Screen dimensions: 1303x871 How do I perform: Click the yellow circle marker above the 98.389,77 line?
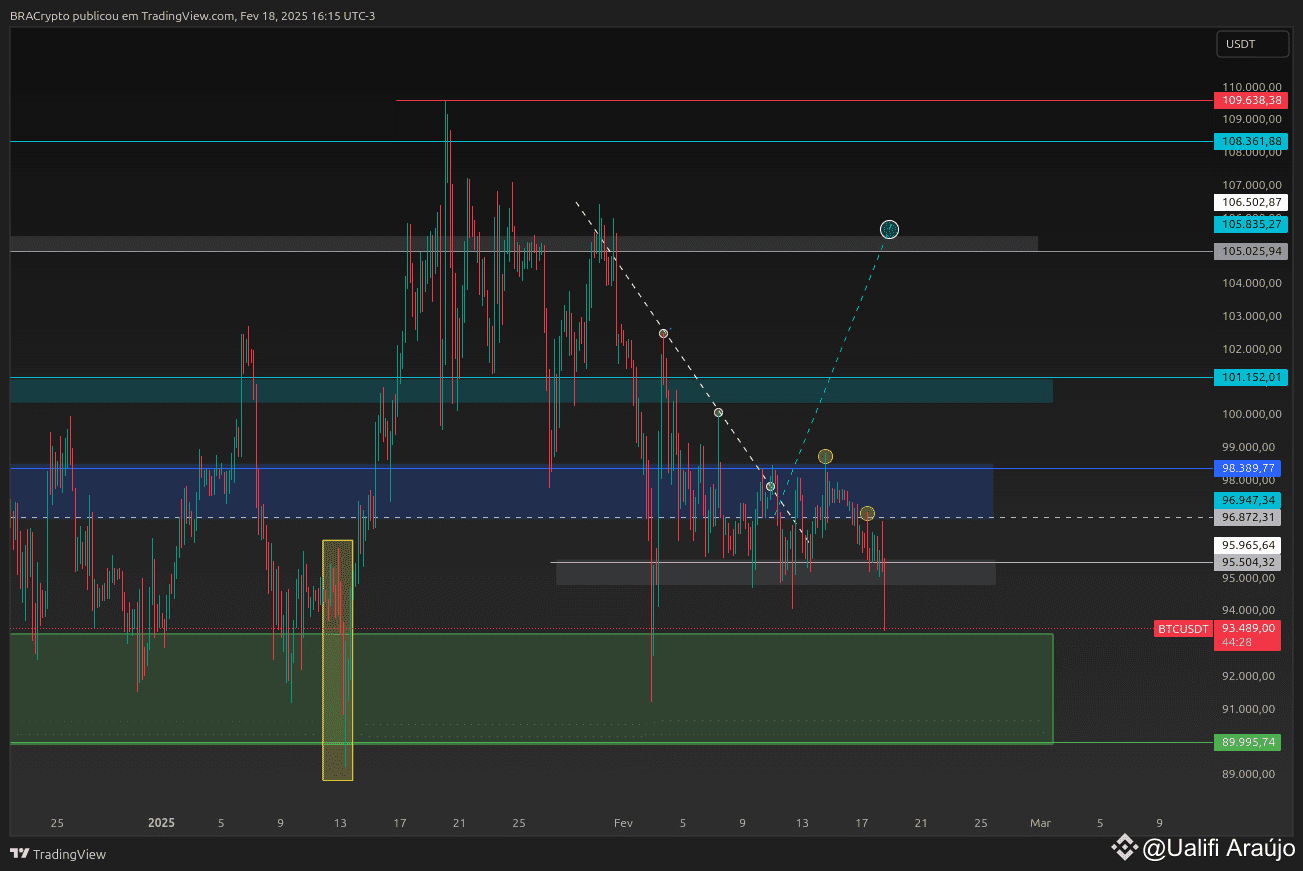(x=825, y=457)
